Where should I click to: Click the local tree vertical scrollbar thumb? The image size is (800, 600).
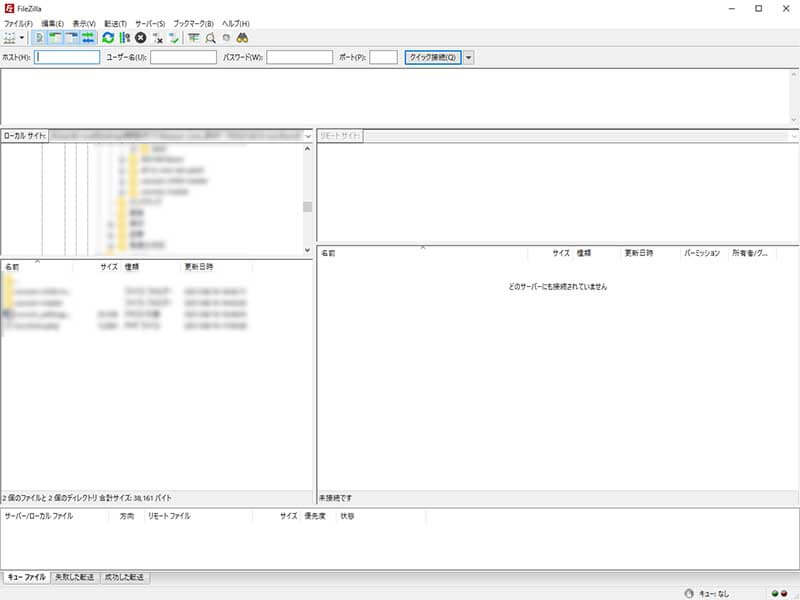coord(308,207)
